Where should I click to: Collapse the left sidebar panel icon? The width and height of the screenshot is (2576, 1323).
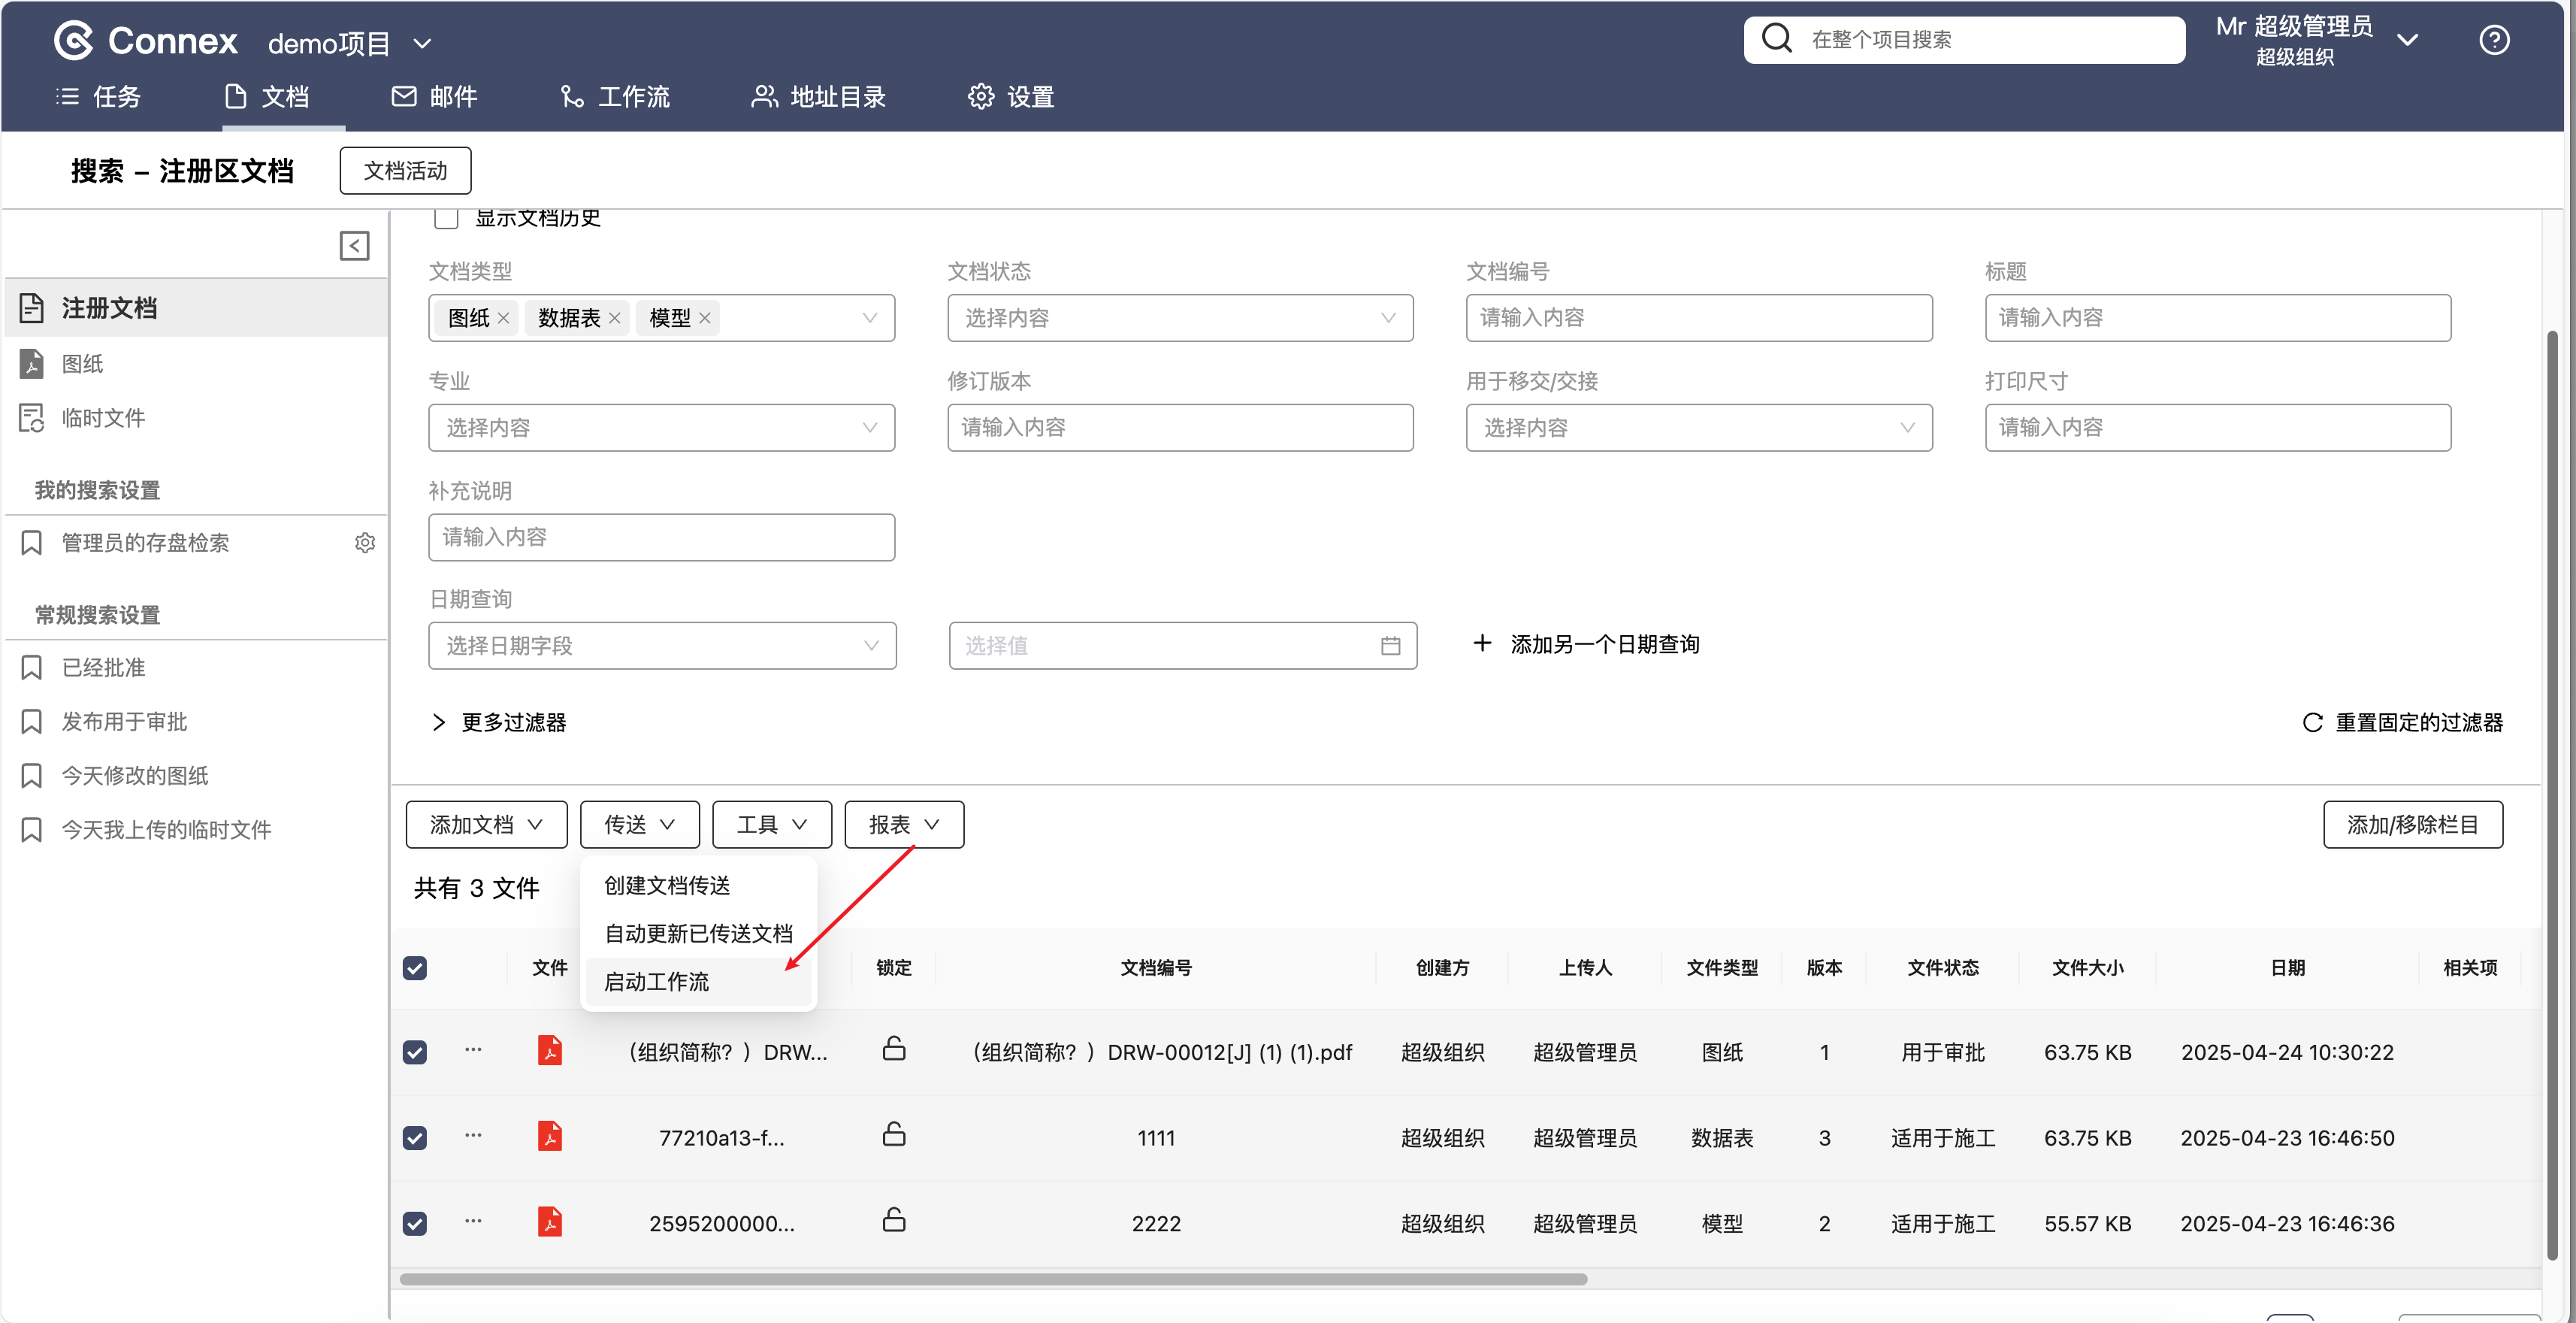tap(354, 246)
